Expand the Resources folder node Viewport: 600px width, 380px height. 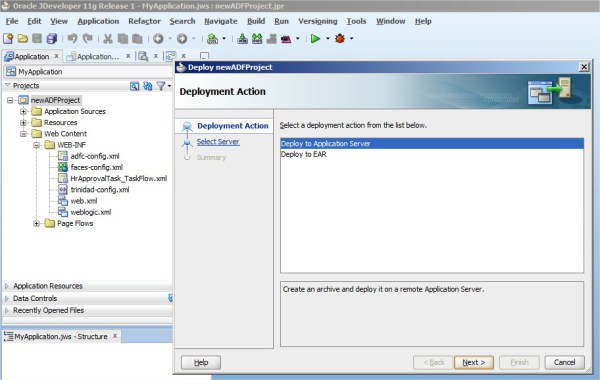click(23, 122)
